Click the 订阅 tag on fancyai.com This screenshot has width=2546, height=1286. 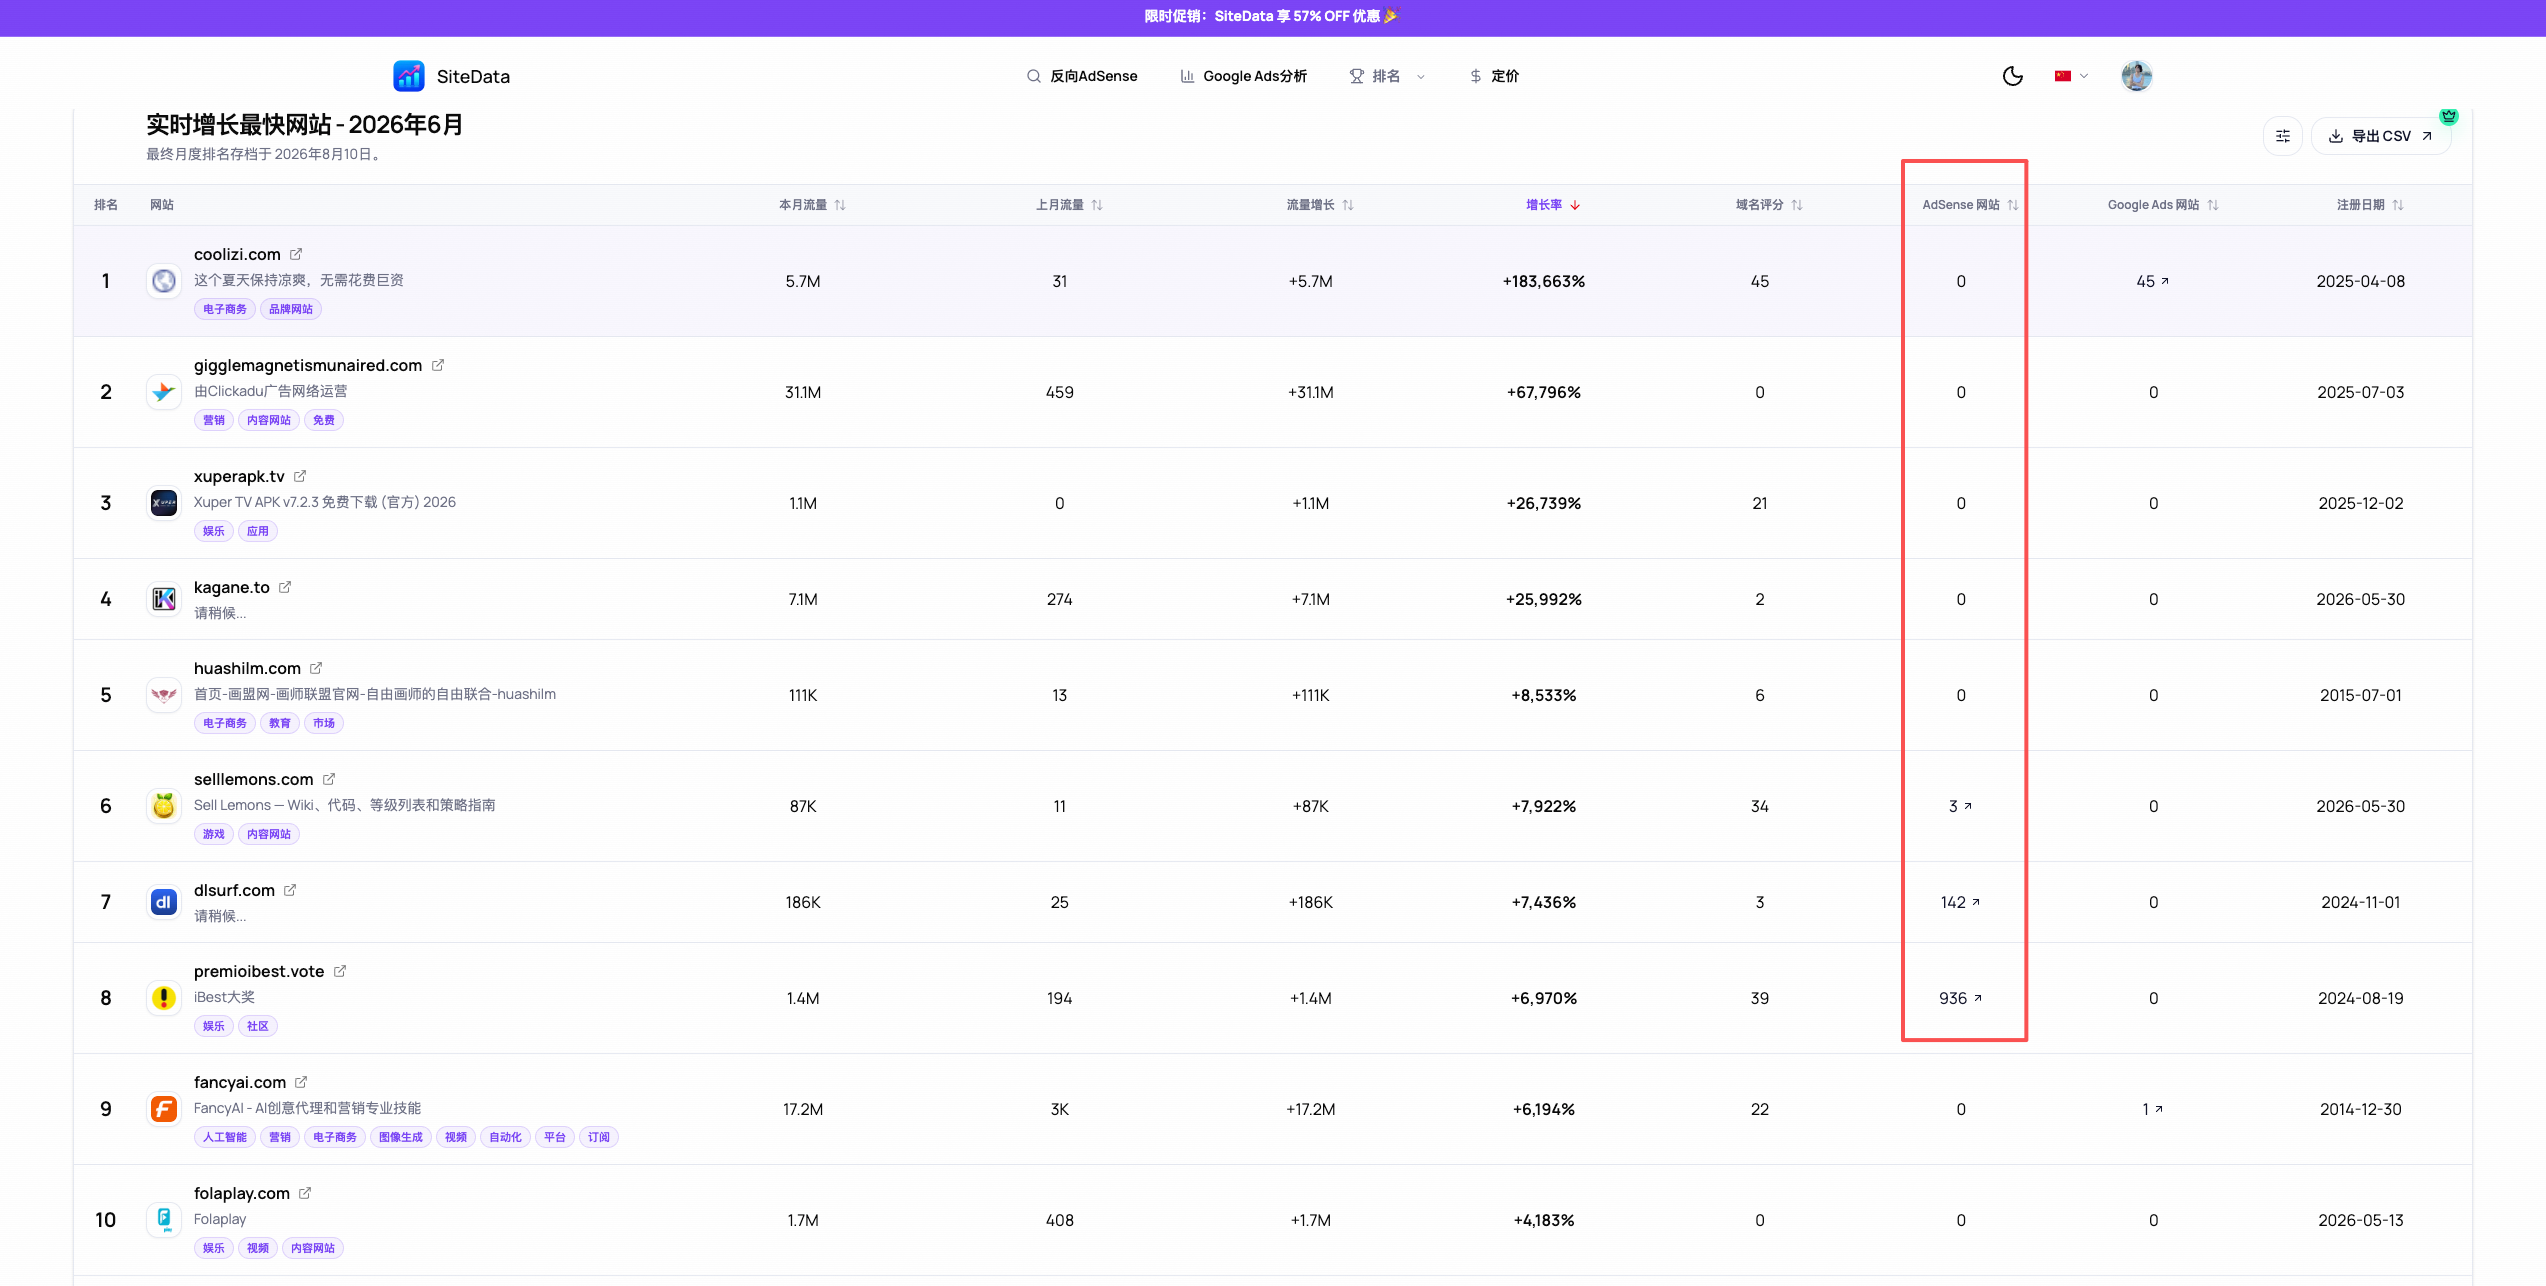[x=599, y=1137]
